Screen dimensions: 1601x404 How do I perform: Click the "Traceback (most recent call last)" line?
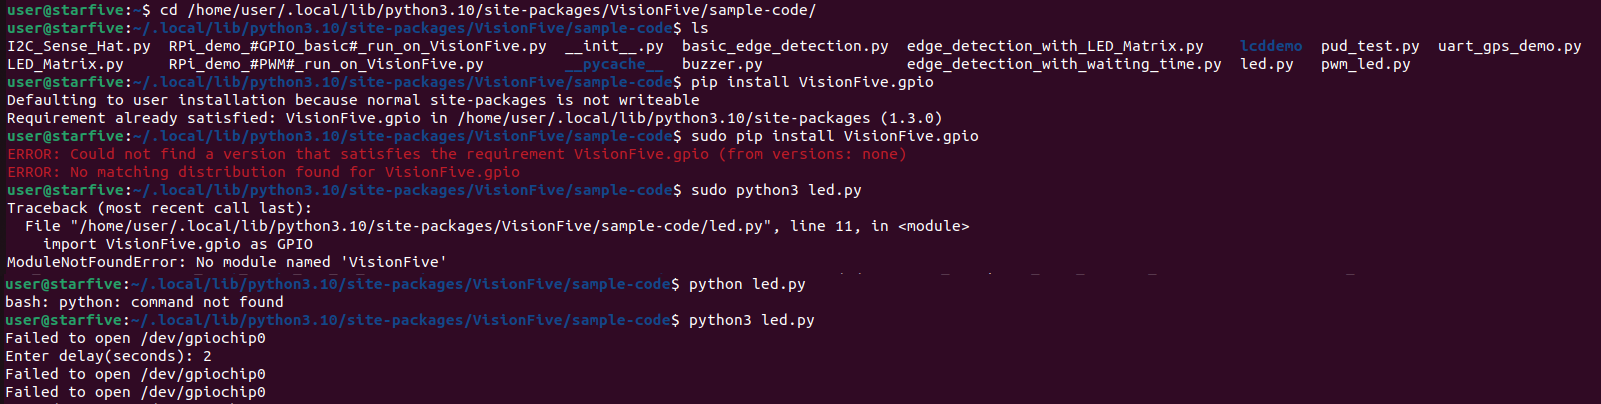pos(159,208)
